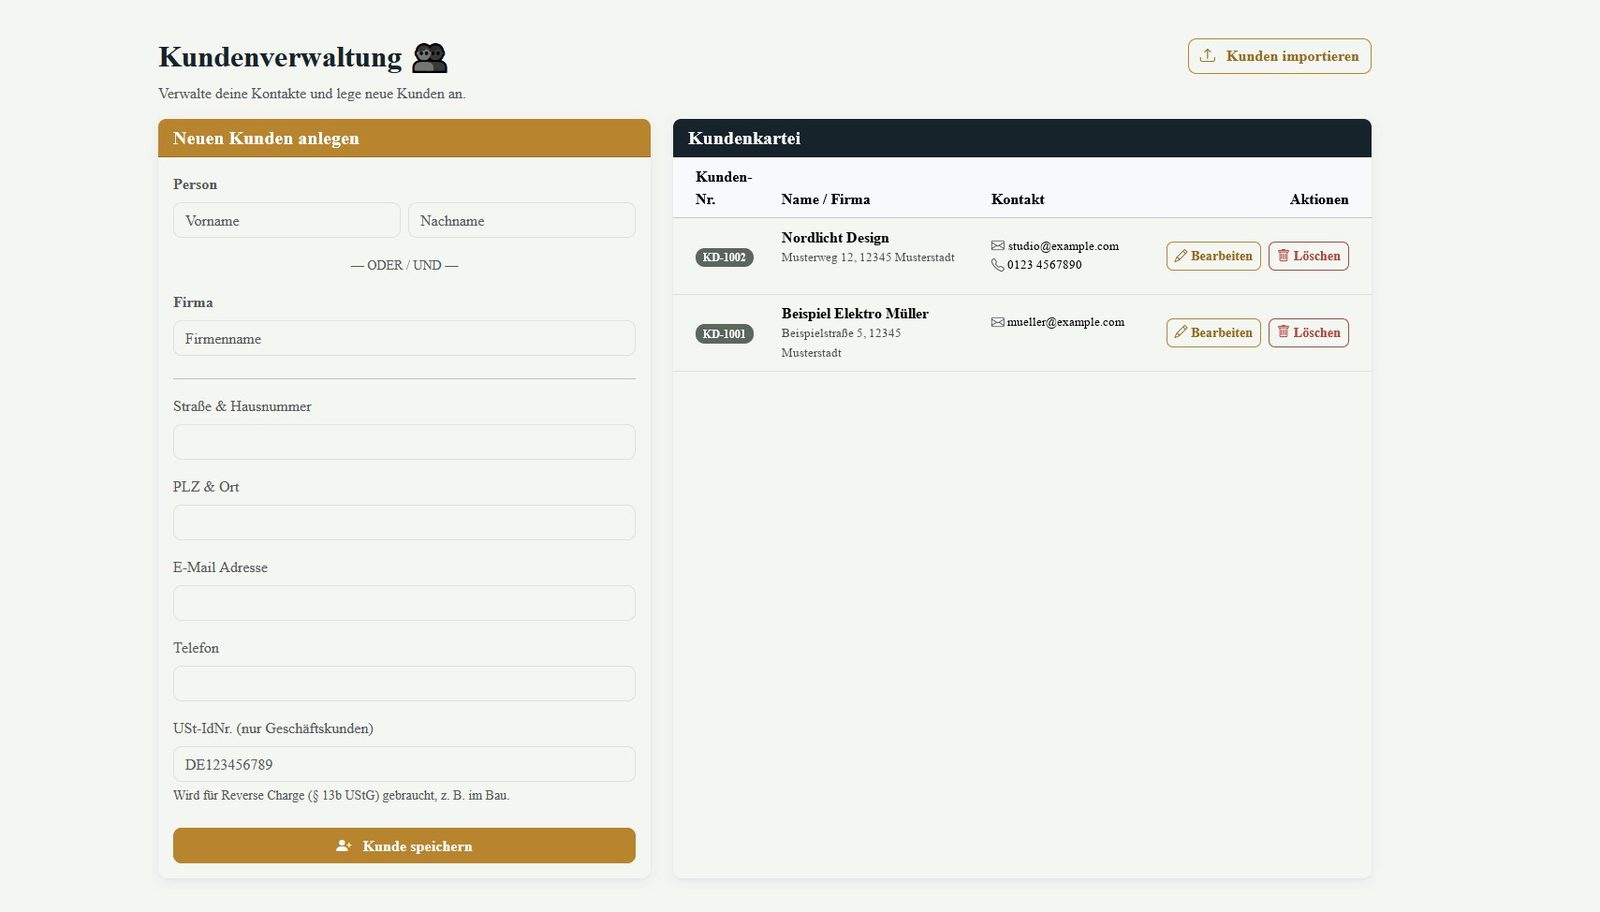Screen dimensions: 1600x912
Task: Select the Straße & Hausnummer field
Action: (404, 442)
